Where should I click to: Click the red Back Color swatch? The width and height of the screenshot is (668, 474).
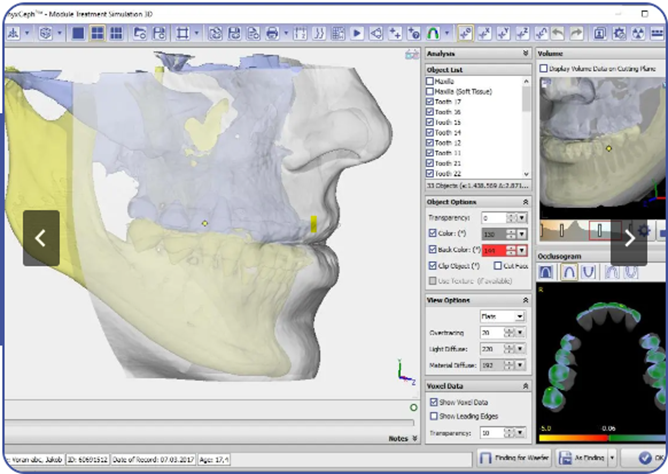click(x=495, y=249)
